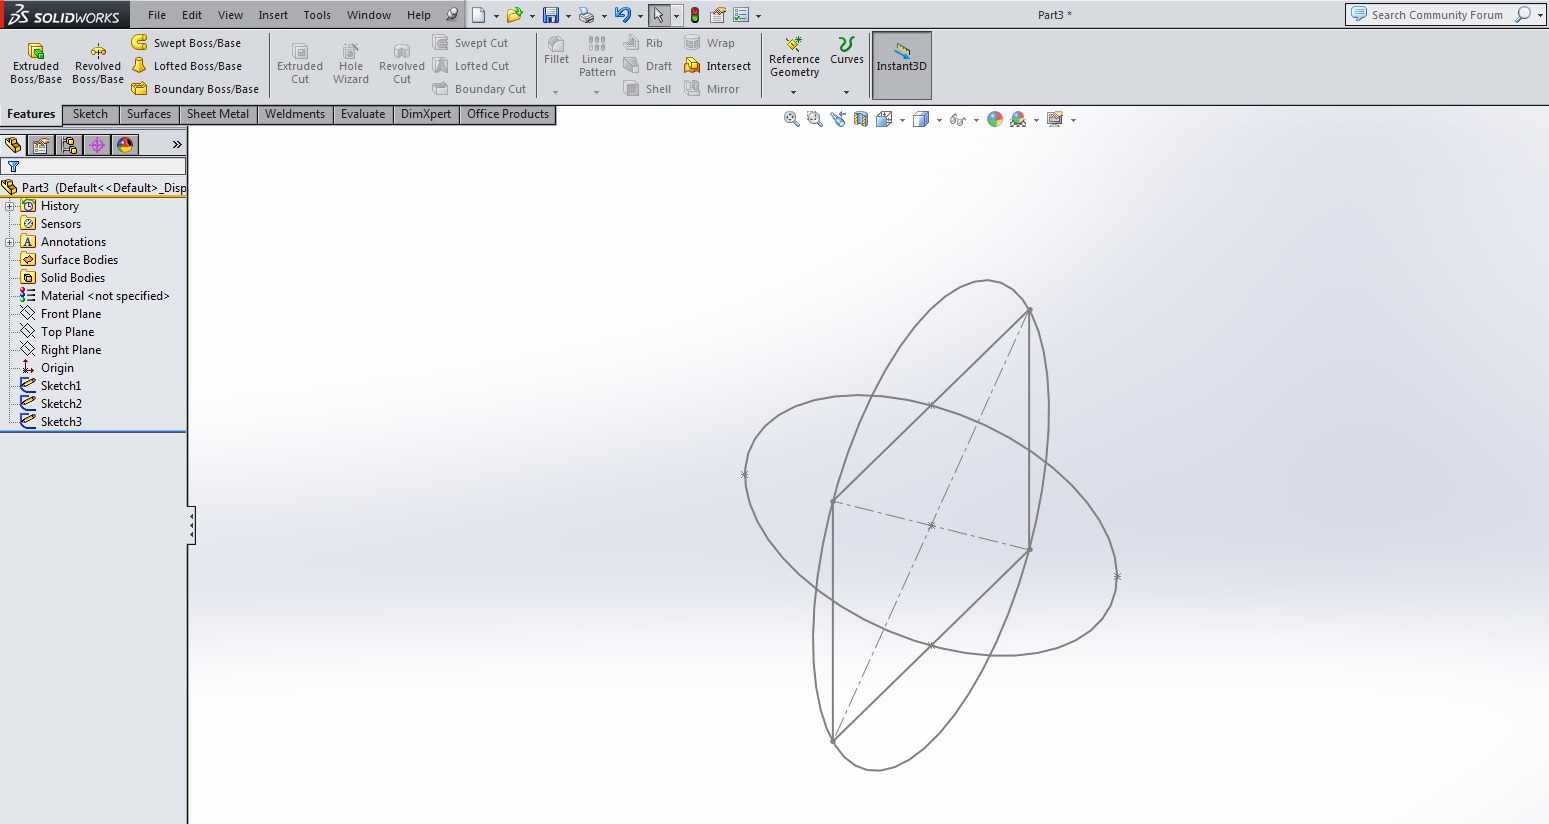
Task: Open the PropertyManager tab icon
Action: [x=41, y=145]
